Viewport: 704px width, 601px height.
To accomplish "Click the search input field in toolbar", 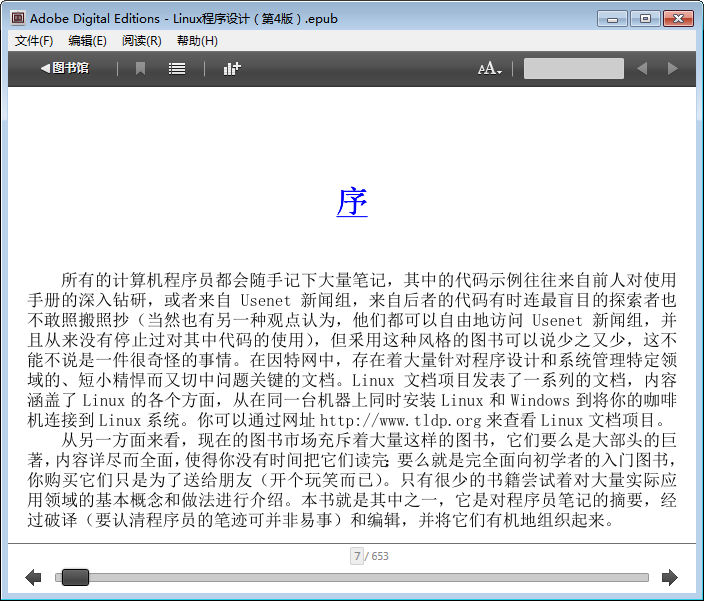I will pyautogui.click(x=573, y=69).
